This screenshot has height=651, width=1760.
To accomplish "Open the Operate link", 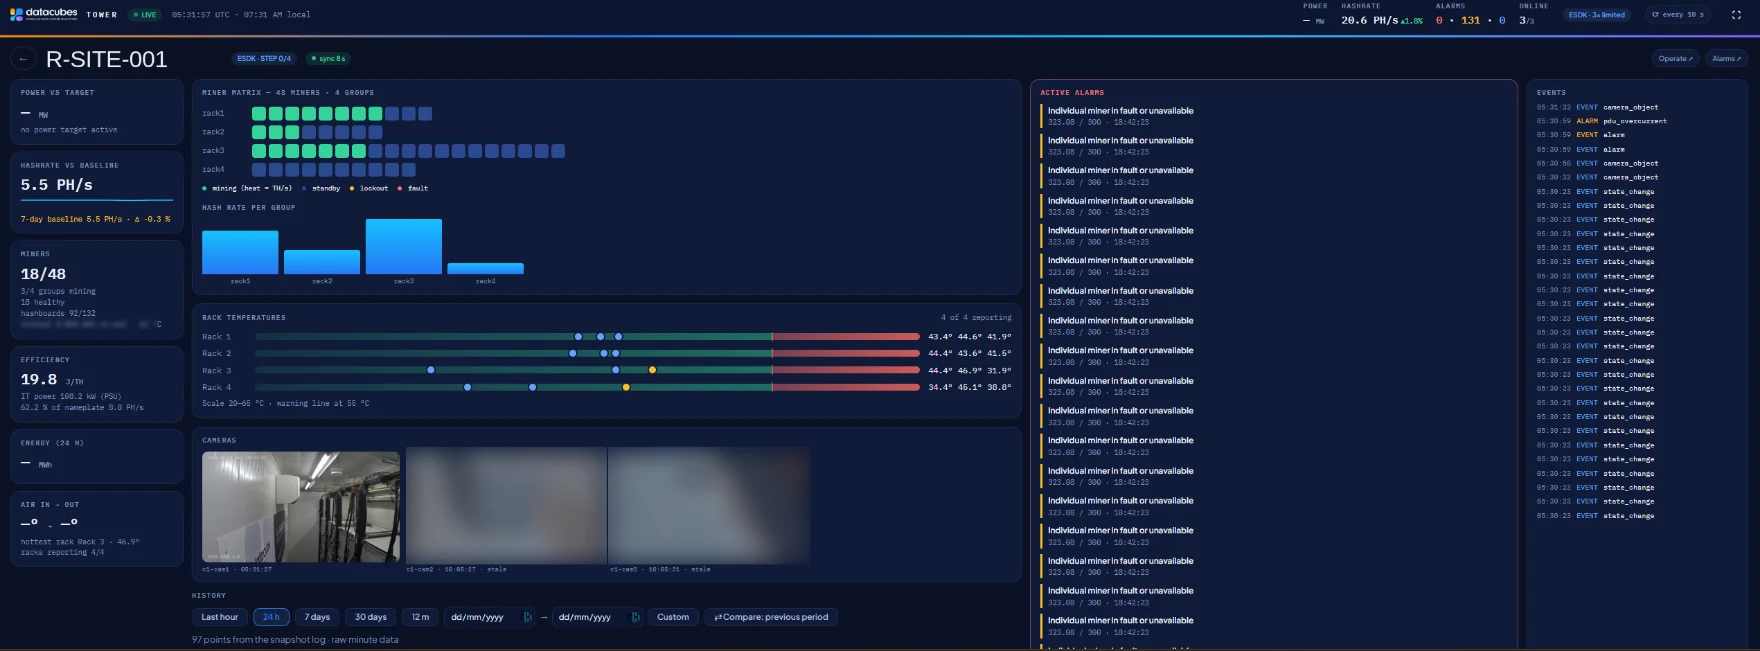I will coord(1675,59).
